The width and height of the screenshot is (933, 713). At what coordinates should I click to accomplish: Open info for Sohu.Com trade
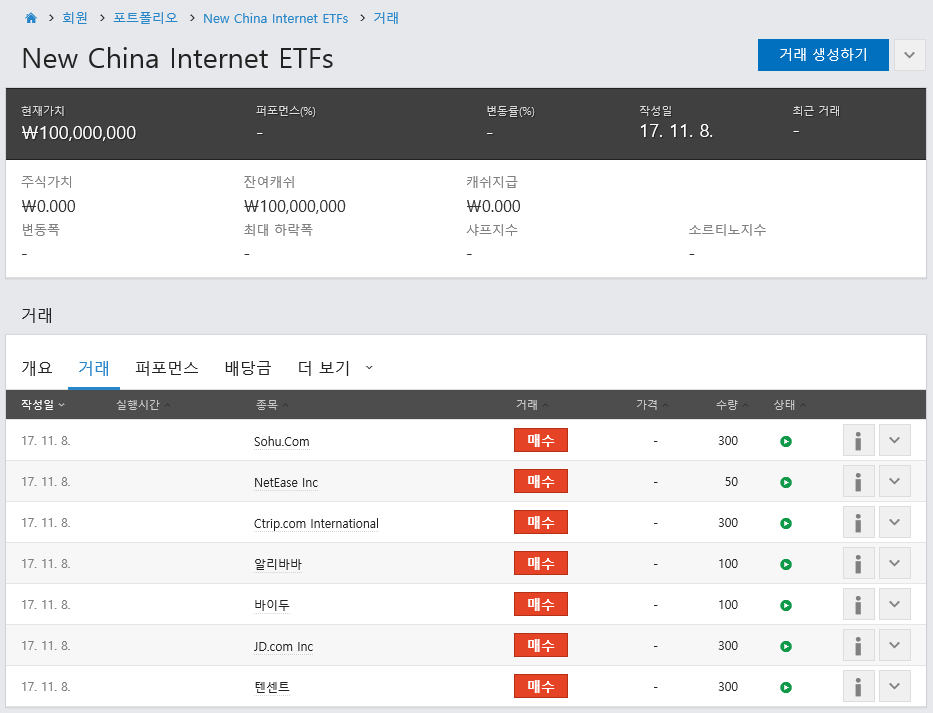858,440
